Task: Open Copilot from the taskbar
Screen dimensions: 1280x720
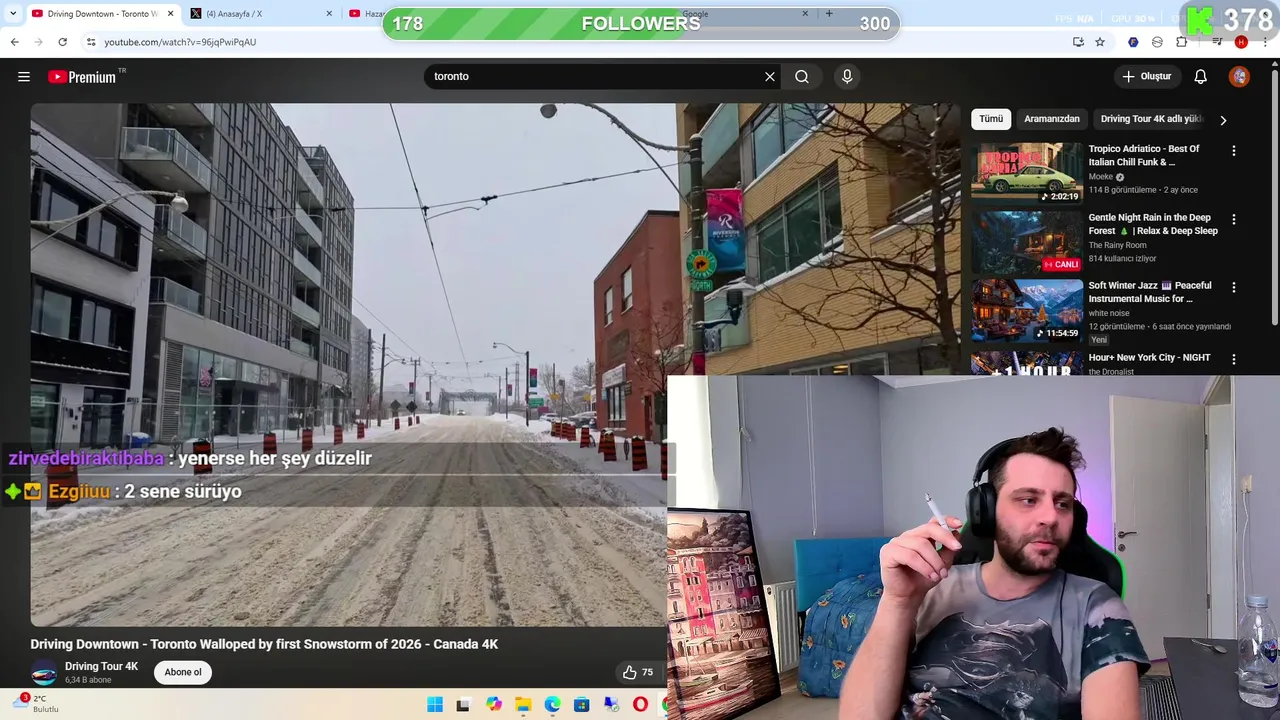Action: coord(494,705)
